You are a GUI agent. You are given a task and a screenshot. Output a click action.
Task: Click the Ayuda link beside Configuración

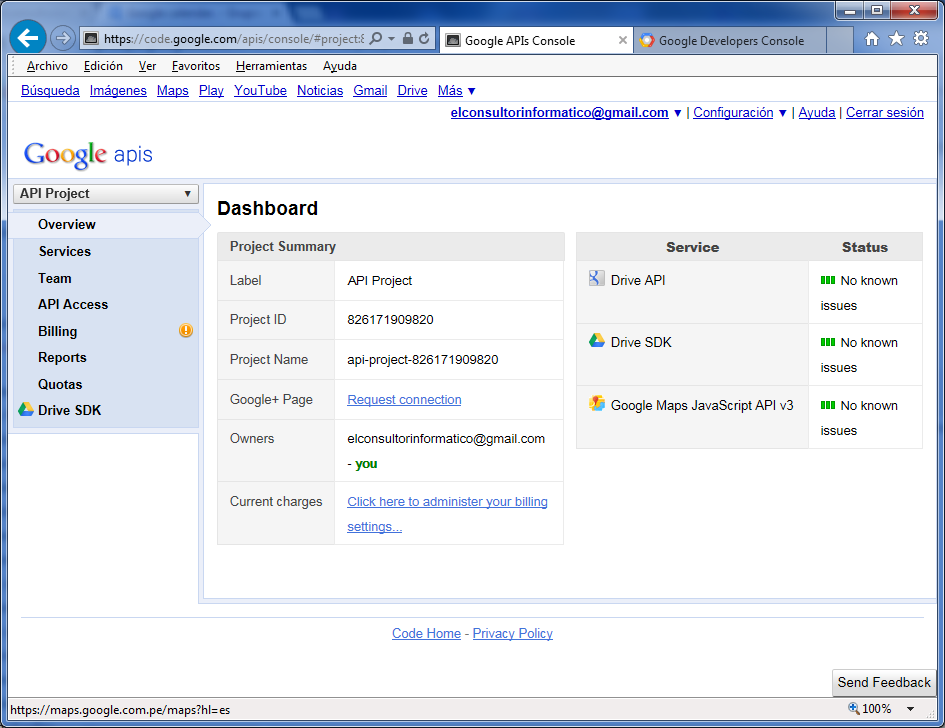pos(817,113)
